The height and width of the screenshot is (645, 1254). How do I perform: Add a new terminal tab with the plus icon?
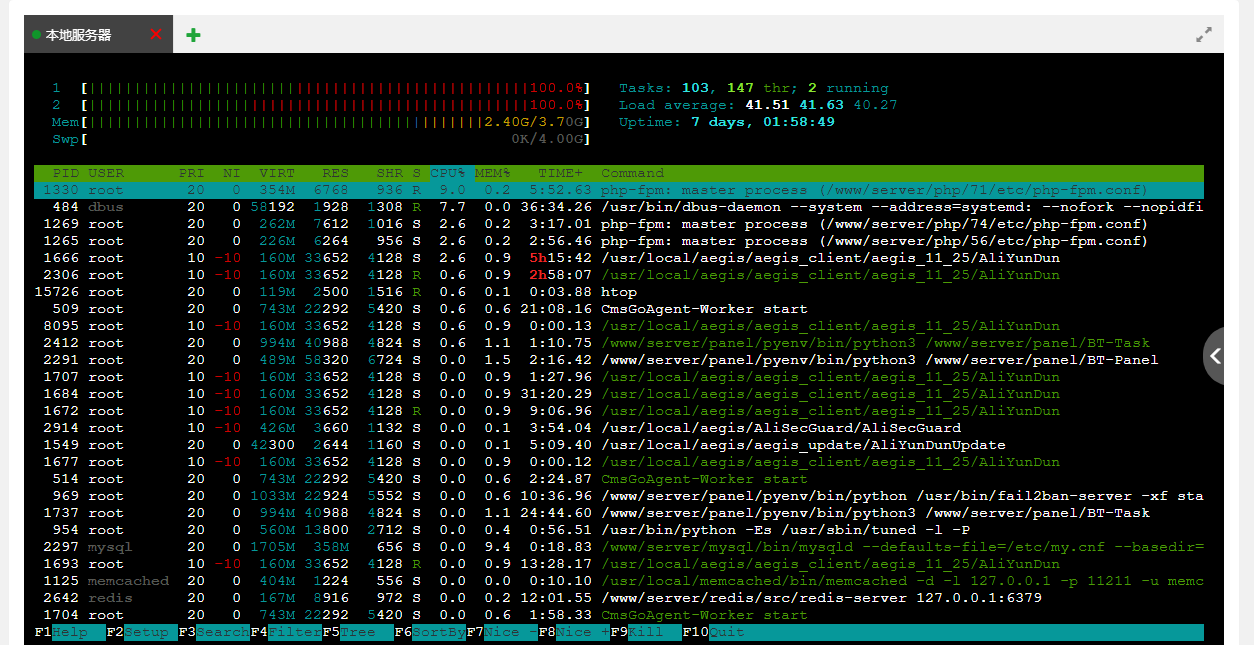pyautogui.click(x=193, y=35)
